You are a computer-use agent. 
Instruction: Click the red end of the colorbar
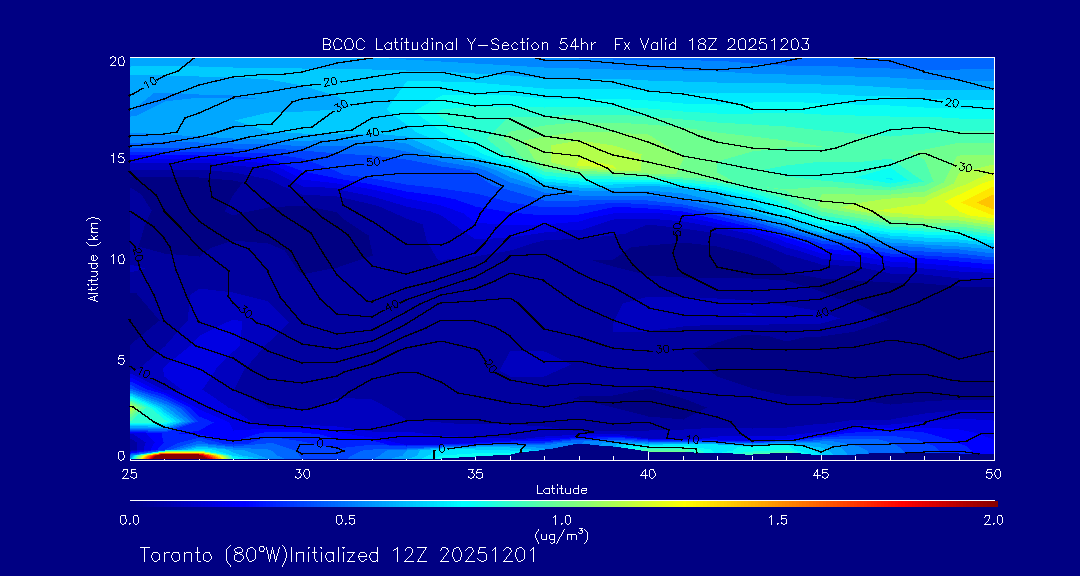tap(985, 502)
